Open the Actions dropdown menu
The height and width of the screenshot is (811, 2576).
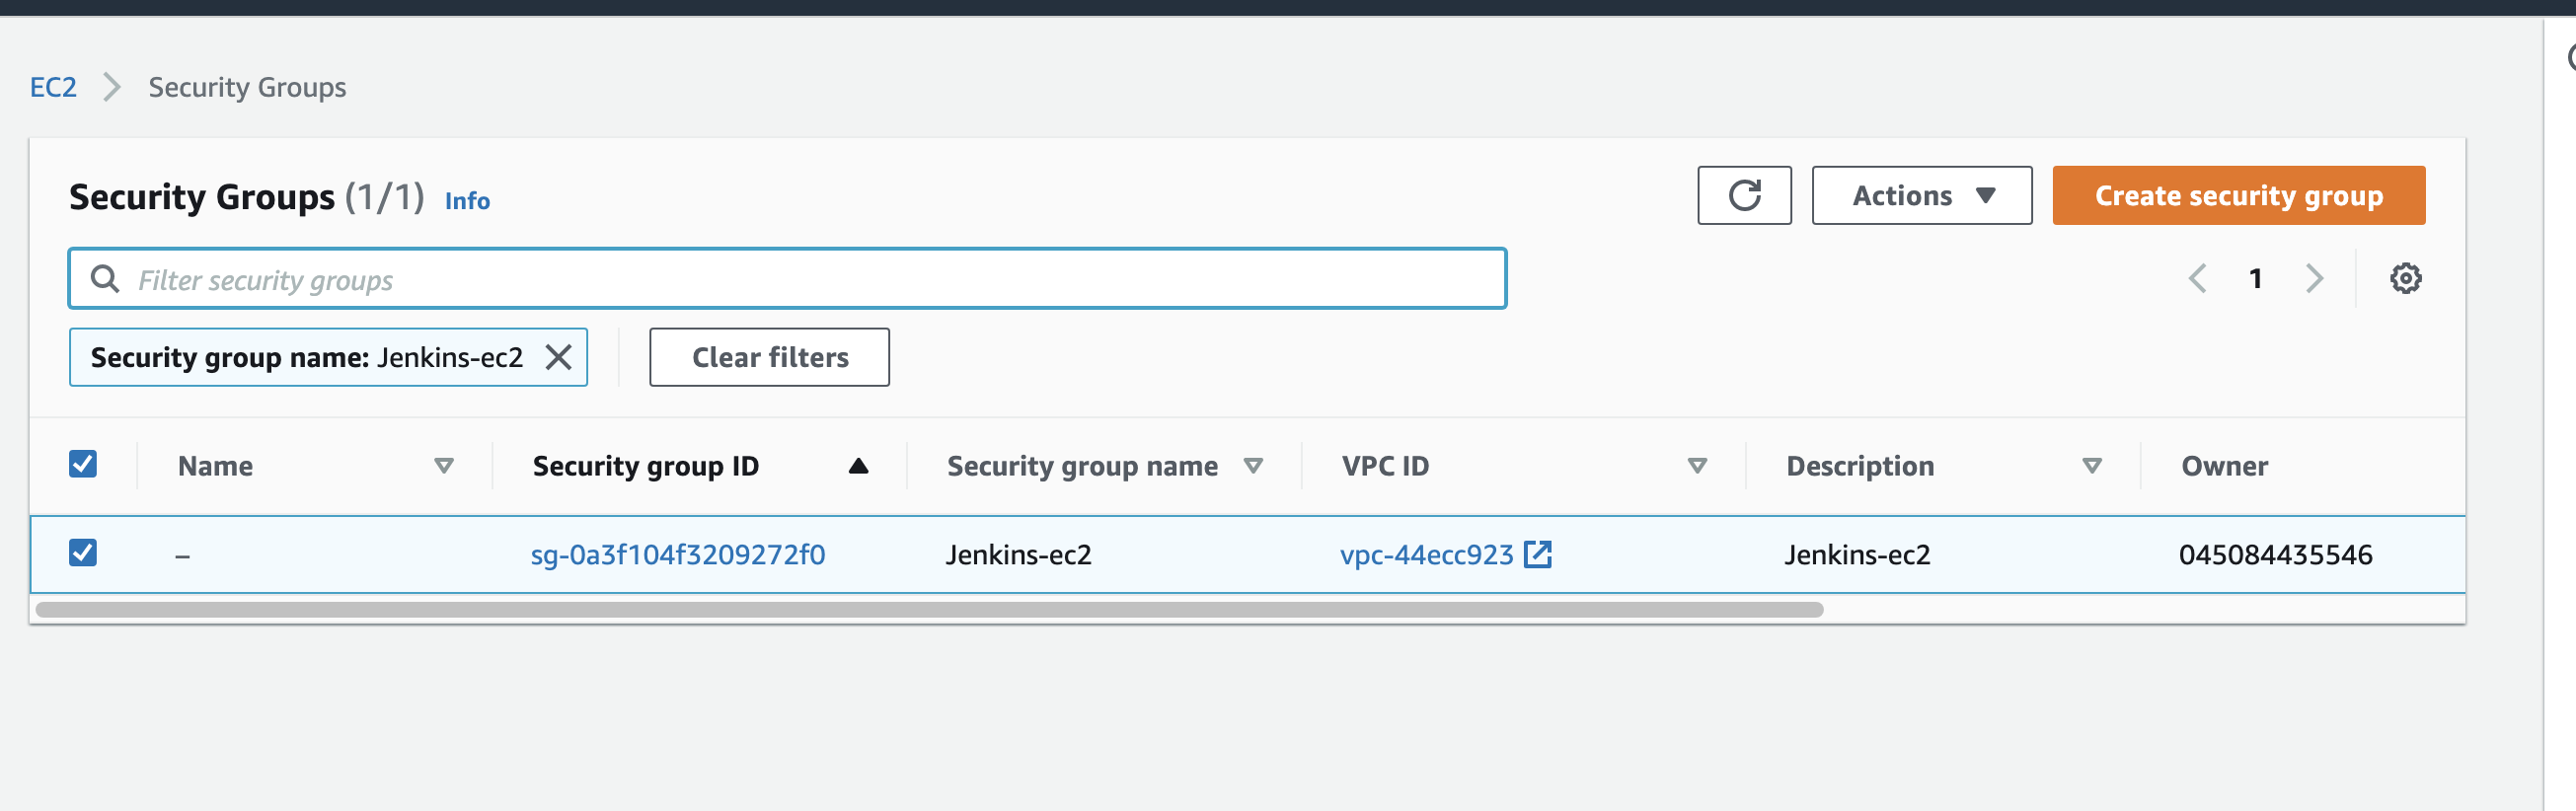[x=1921, y=196]
